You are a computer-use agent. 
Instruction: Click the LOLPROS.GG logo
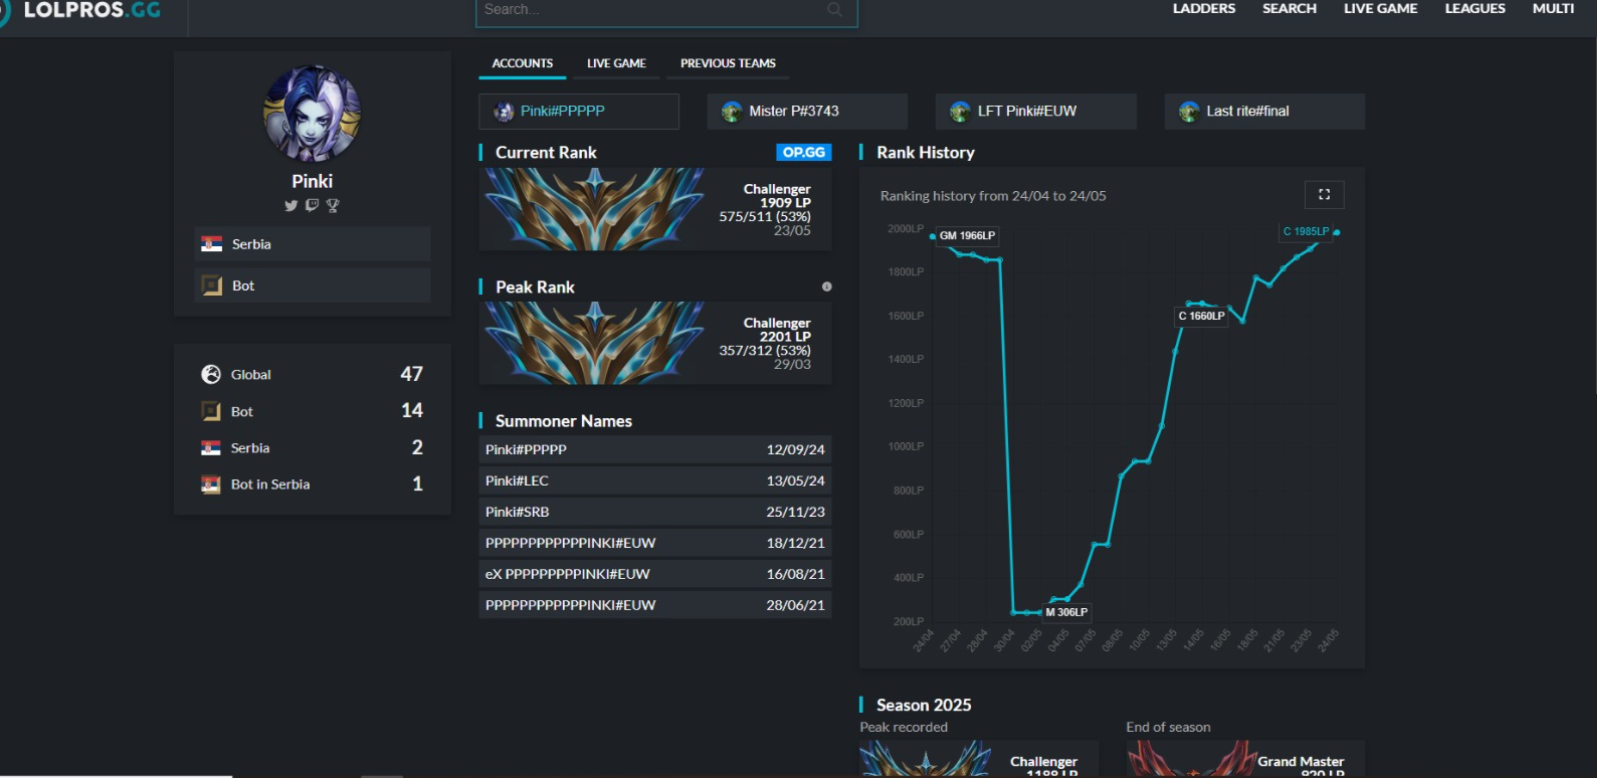pyautogui.click(x=82, y=11)
